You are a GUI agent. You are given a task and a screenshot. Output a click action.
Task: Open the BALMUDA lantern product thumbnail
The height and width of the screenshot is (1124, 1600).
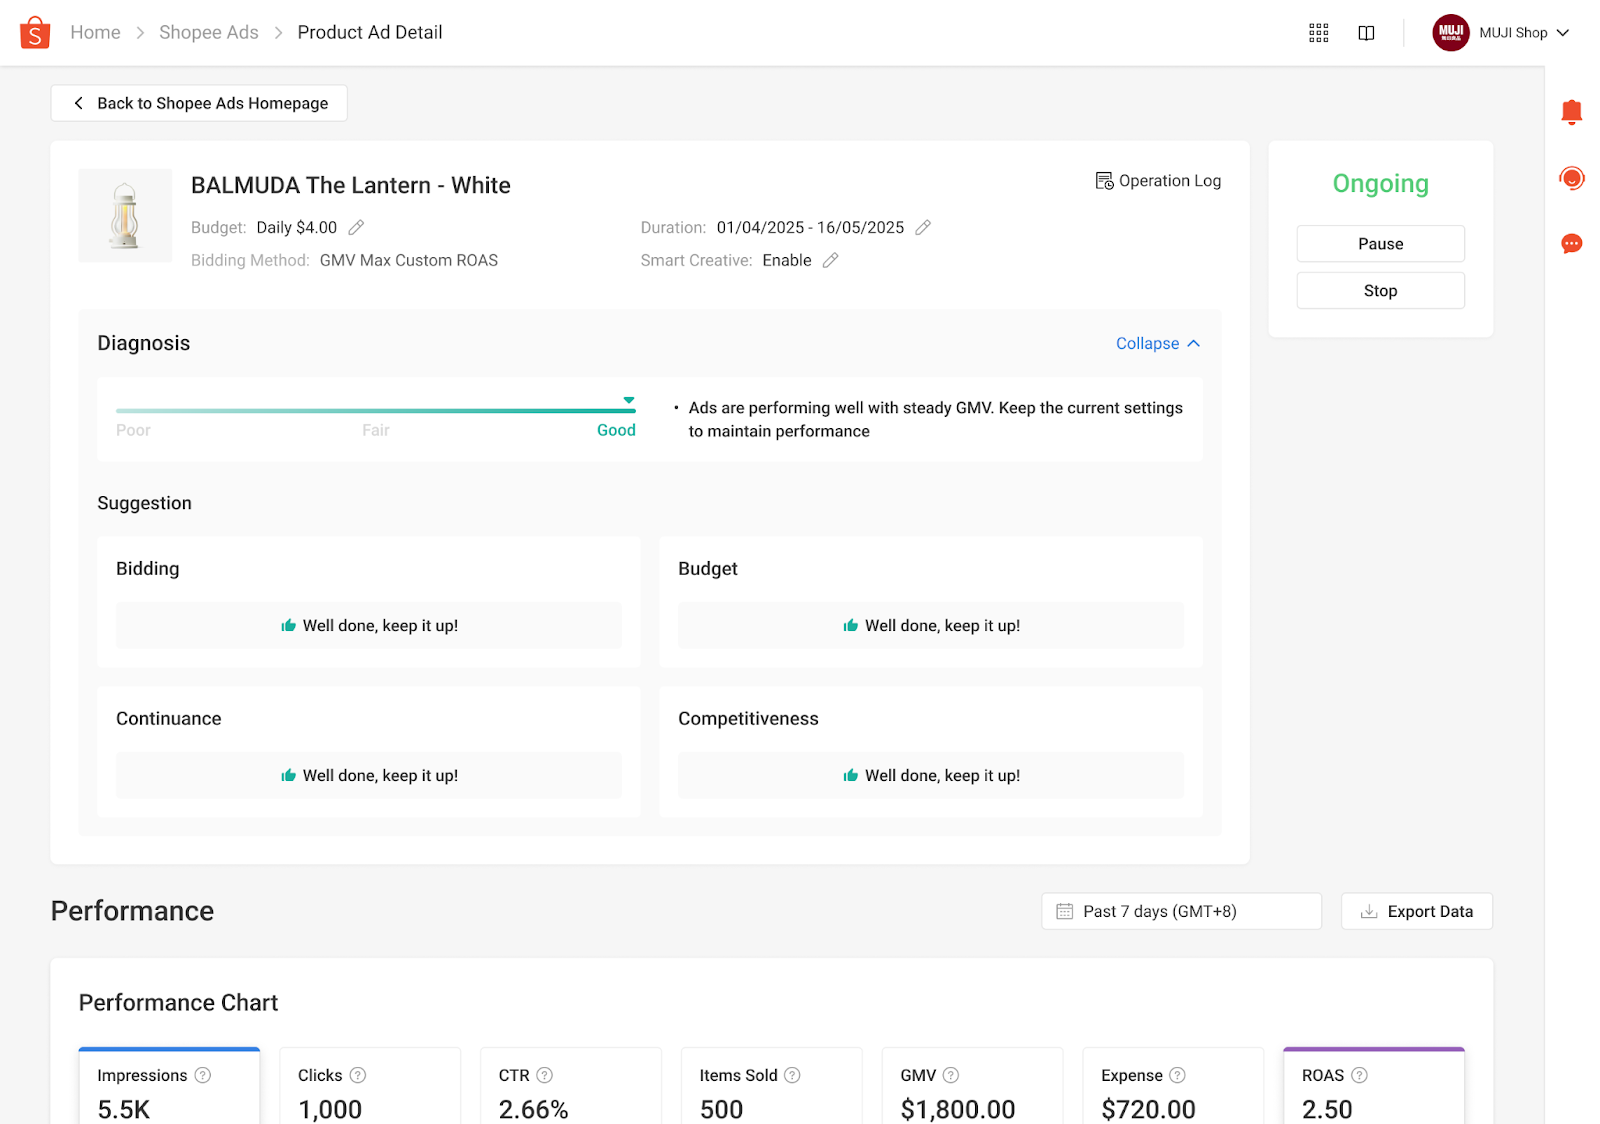125,215
